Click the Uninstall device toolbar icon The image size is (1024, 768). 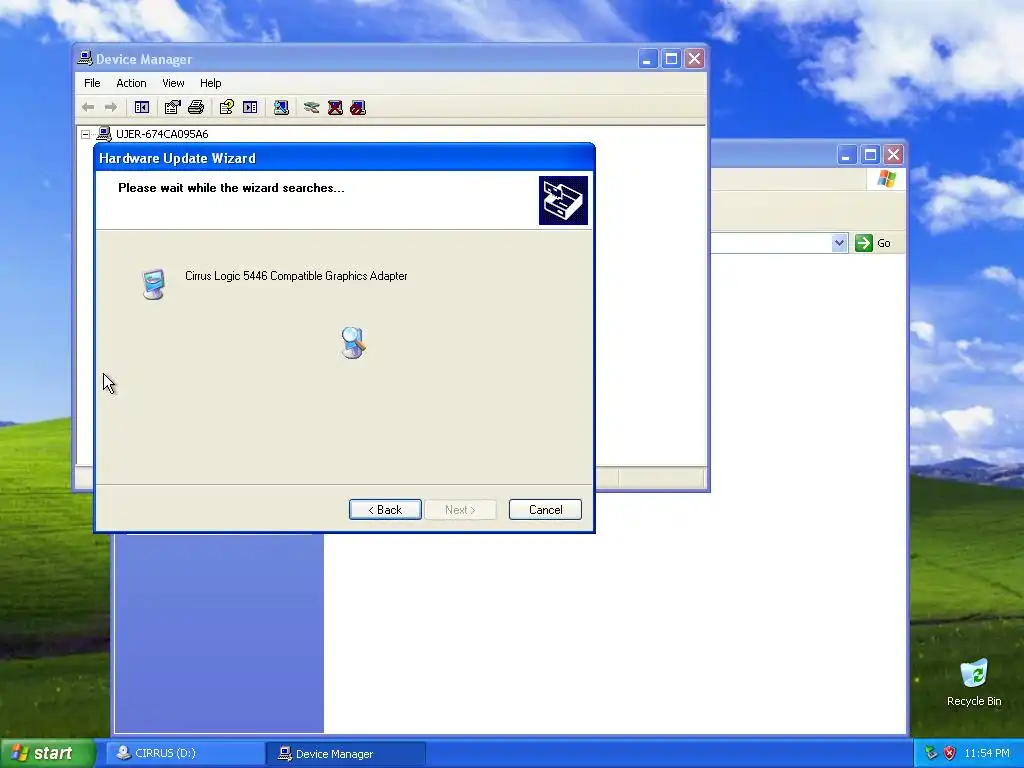pos(335,107)
